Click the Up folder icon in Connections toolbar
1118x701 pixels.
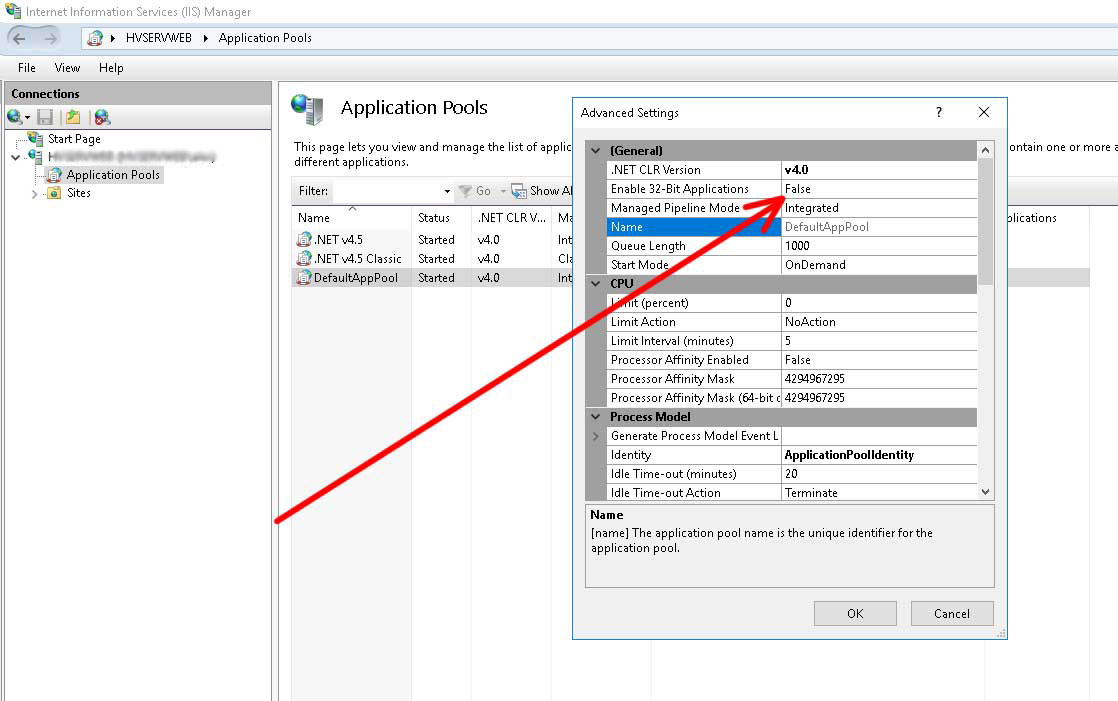[x=73, y=117]
